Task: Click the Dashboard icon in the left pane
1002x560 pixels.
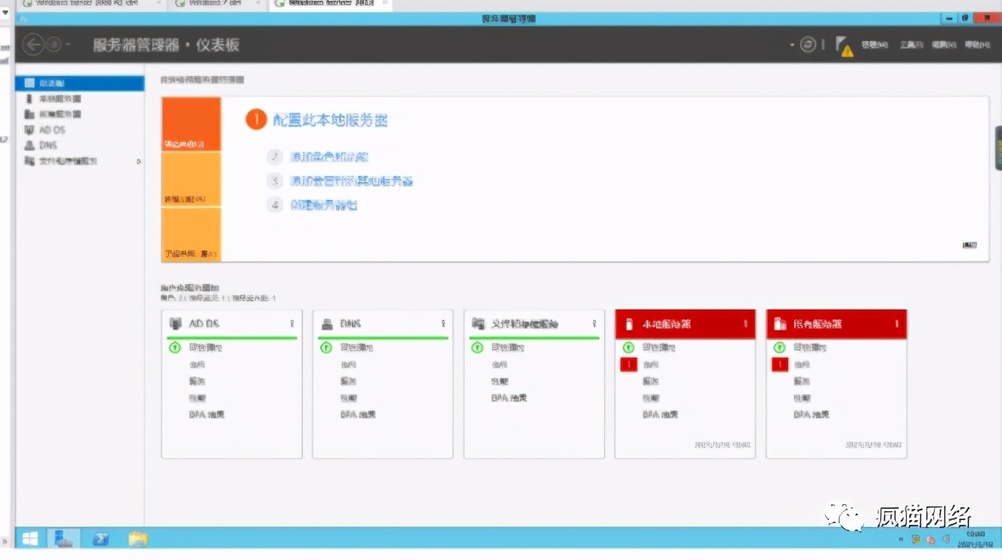Action: [29, 83]
